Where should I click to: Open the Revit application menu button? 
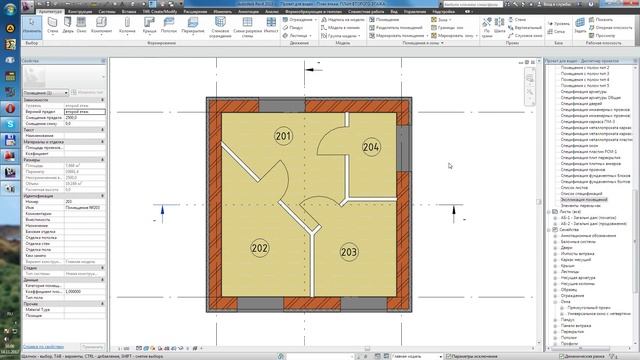28,6
